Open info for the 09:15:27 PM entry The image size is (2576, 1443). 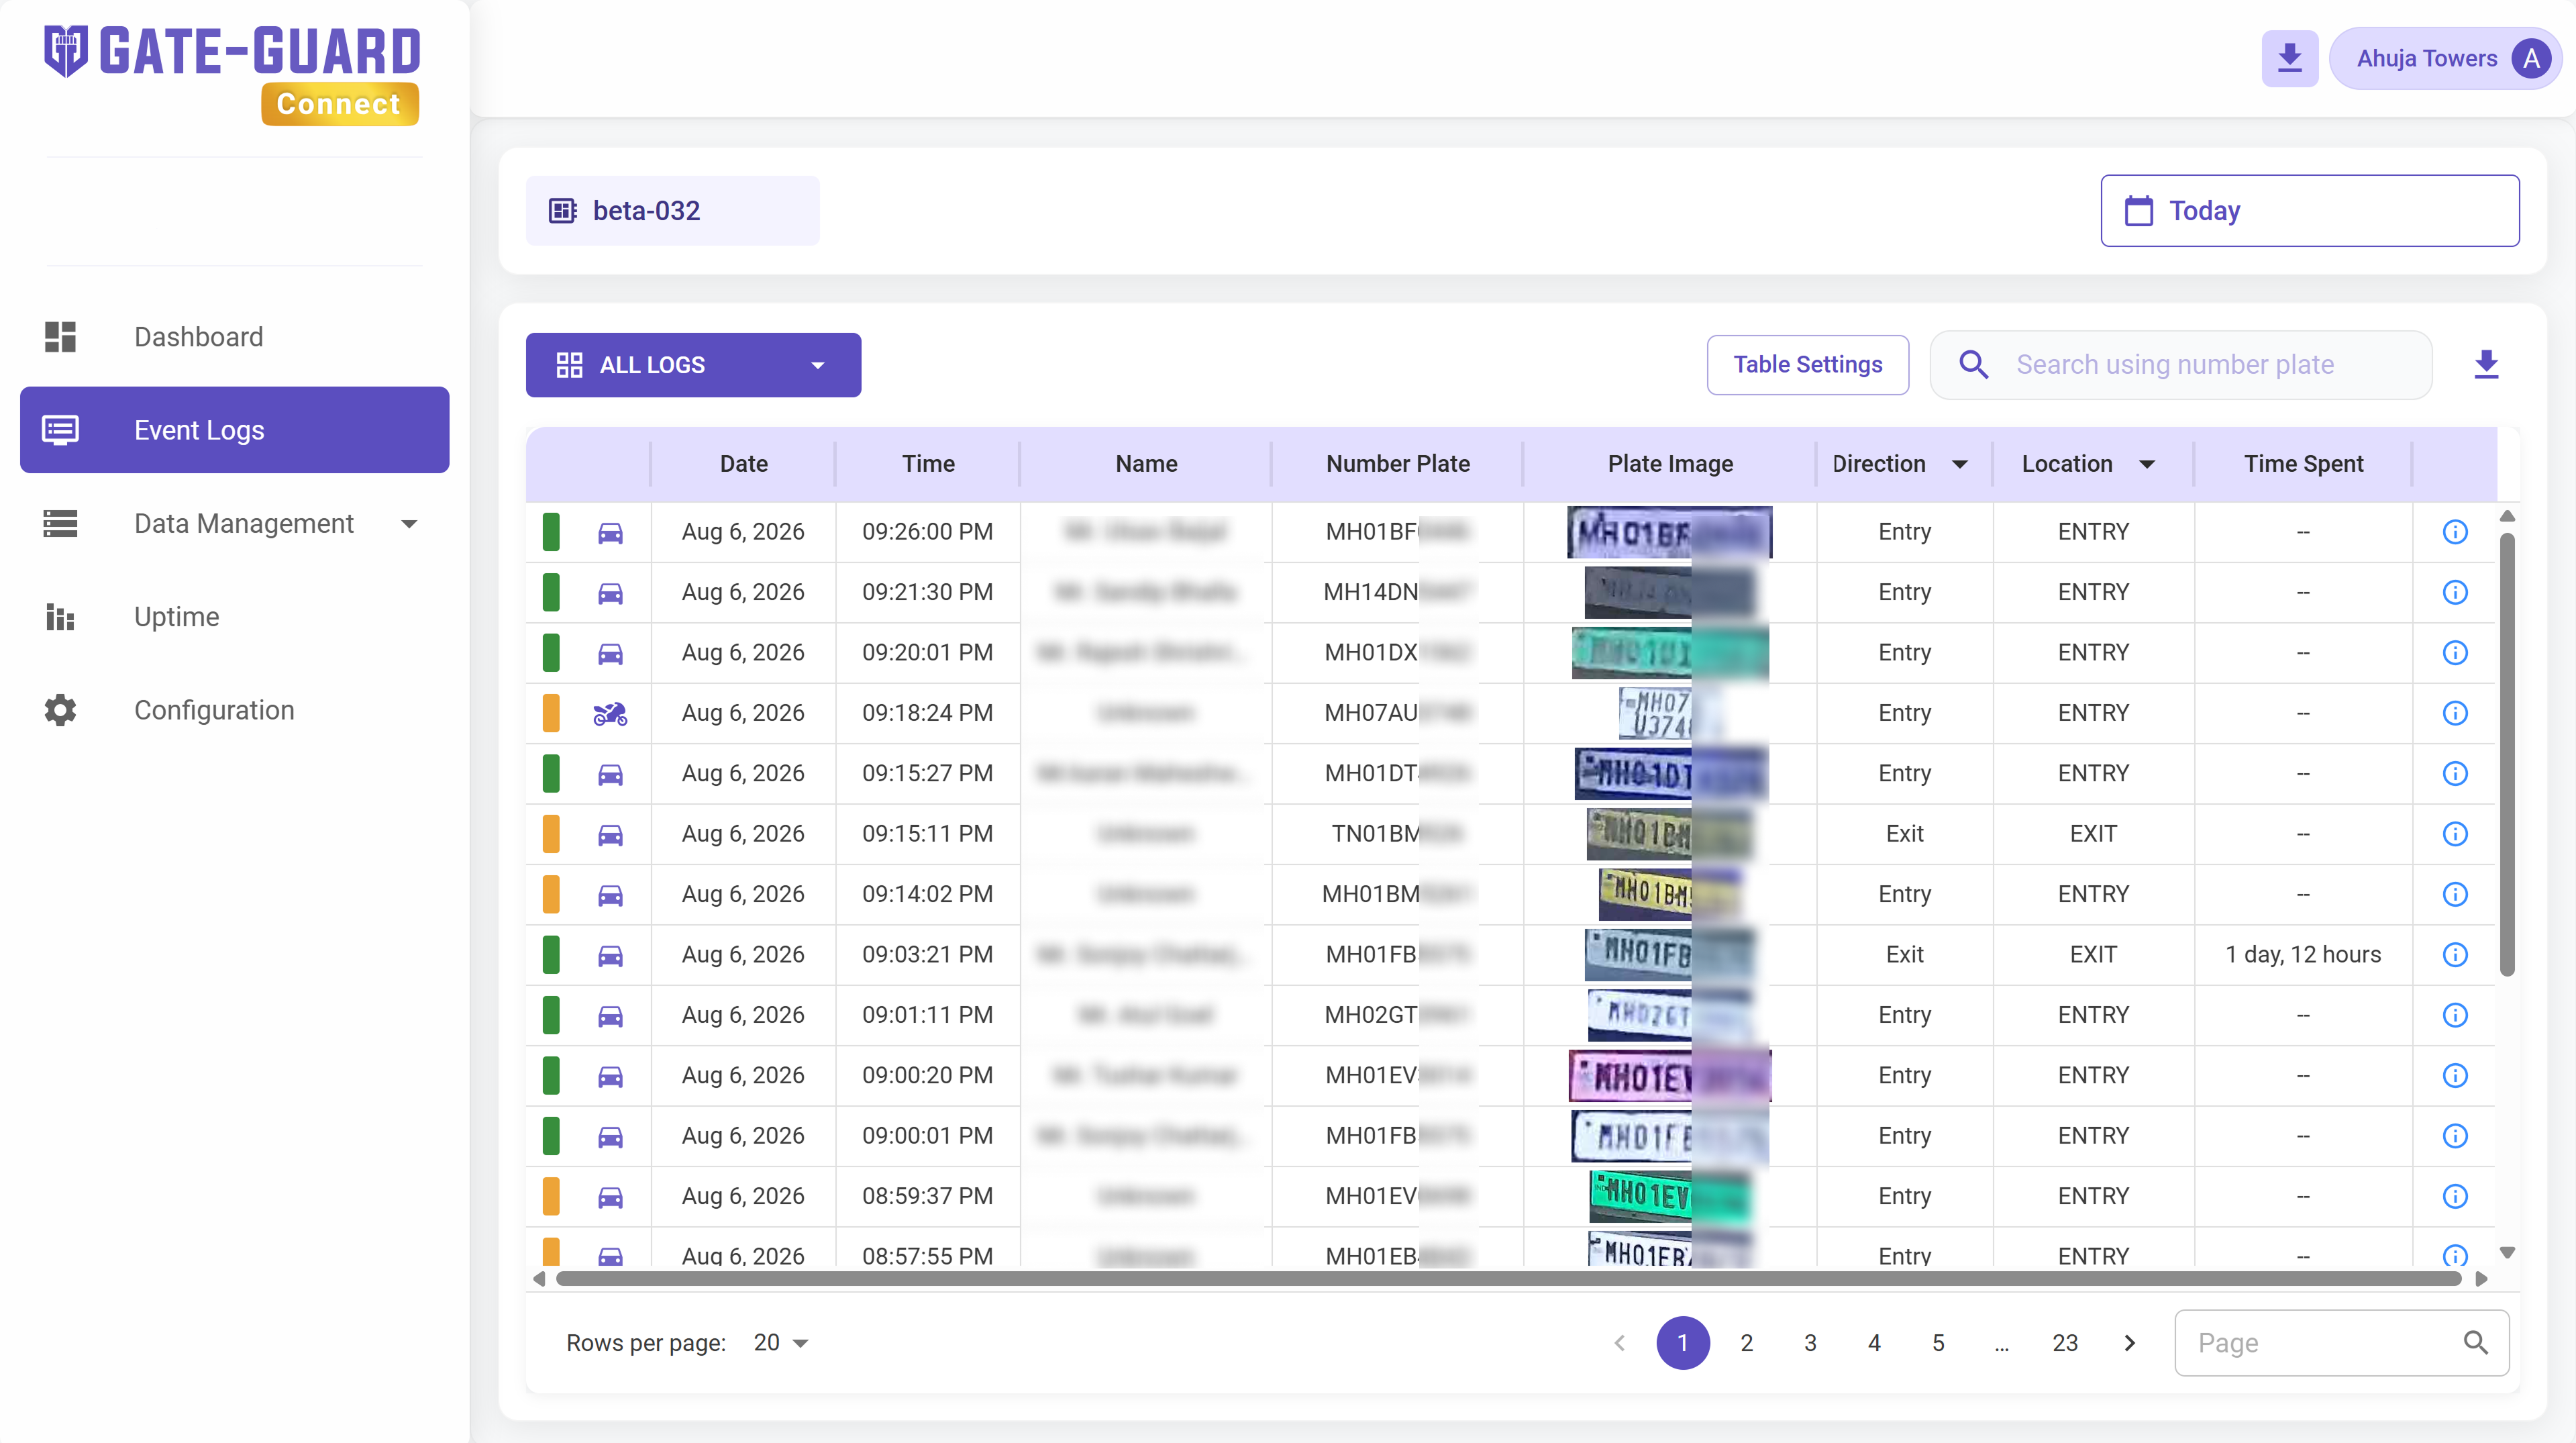point(2455,773)
